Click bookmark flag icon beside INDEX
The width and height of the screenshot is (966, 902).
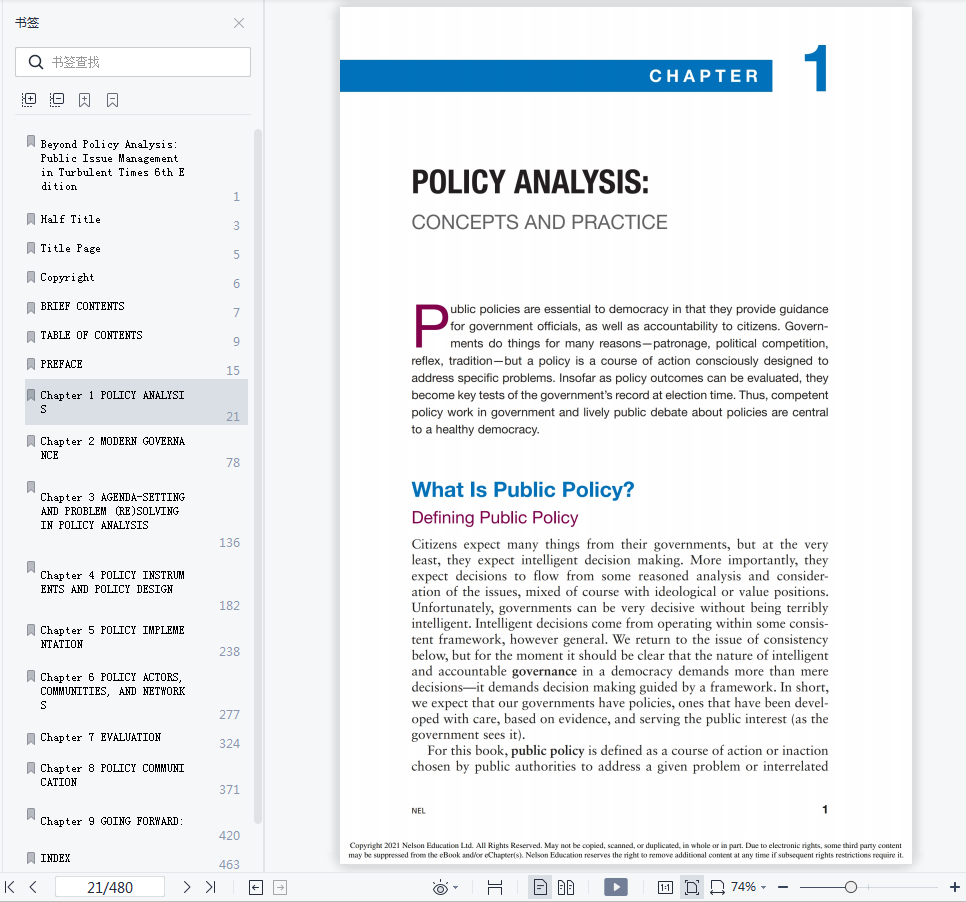pos(31,857)
